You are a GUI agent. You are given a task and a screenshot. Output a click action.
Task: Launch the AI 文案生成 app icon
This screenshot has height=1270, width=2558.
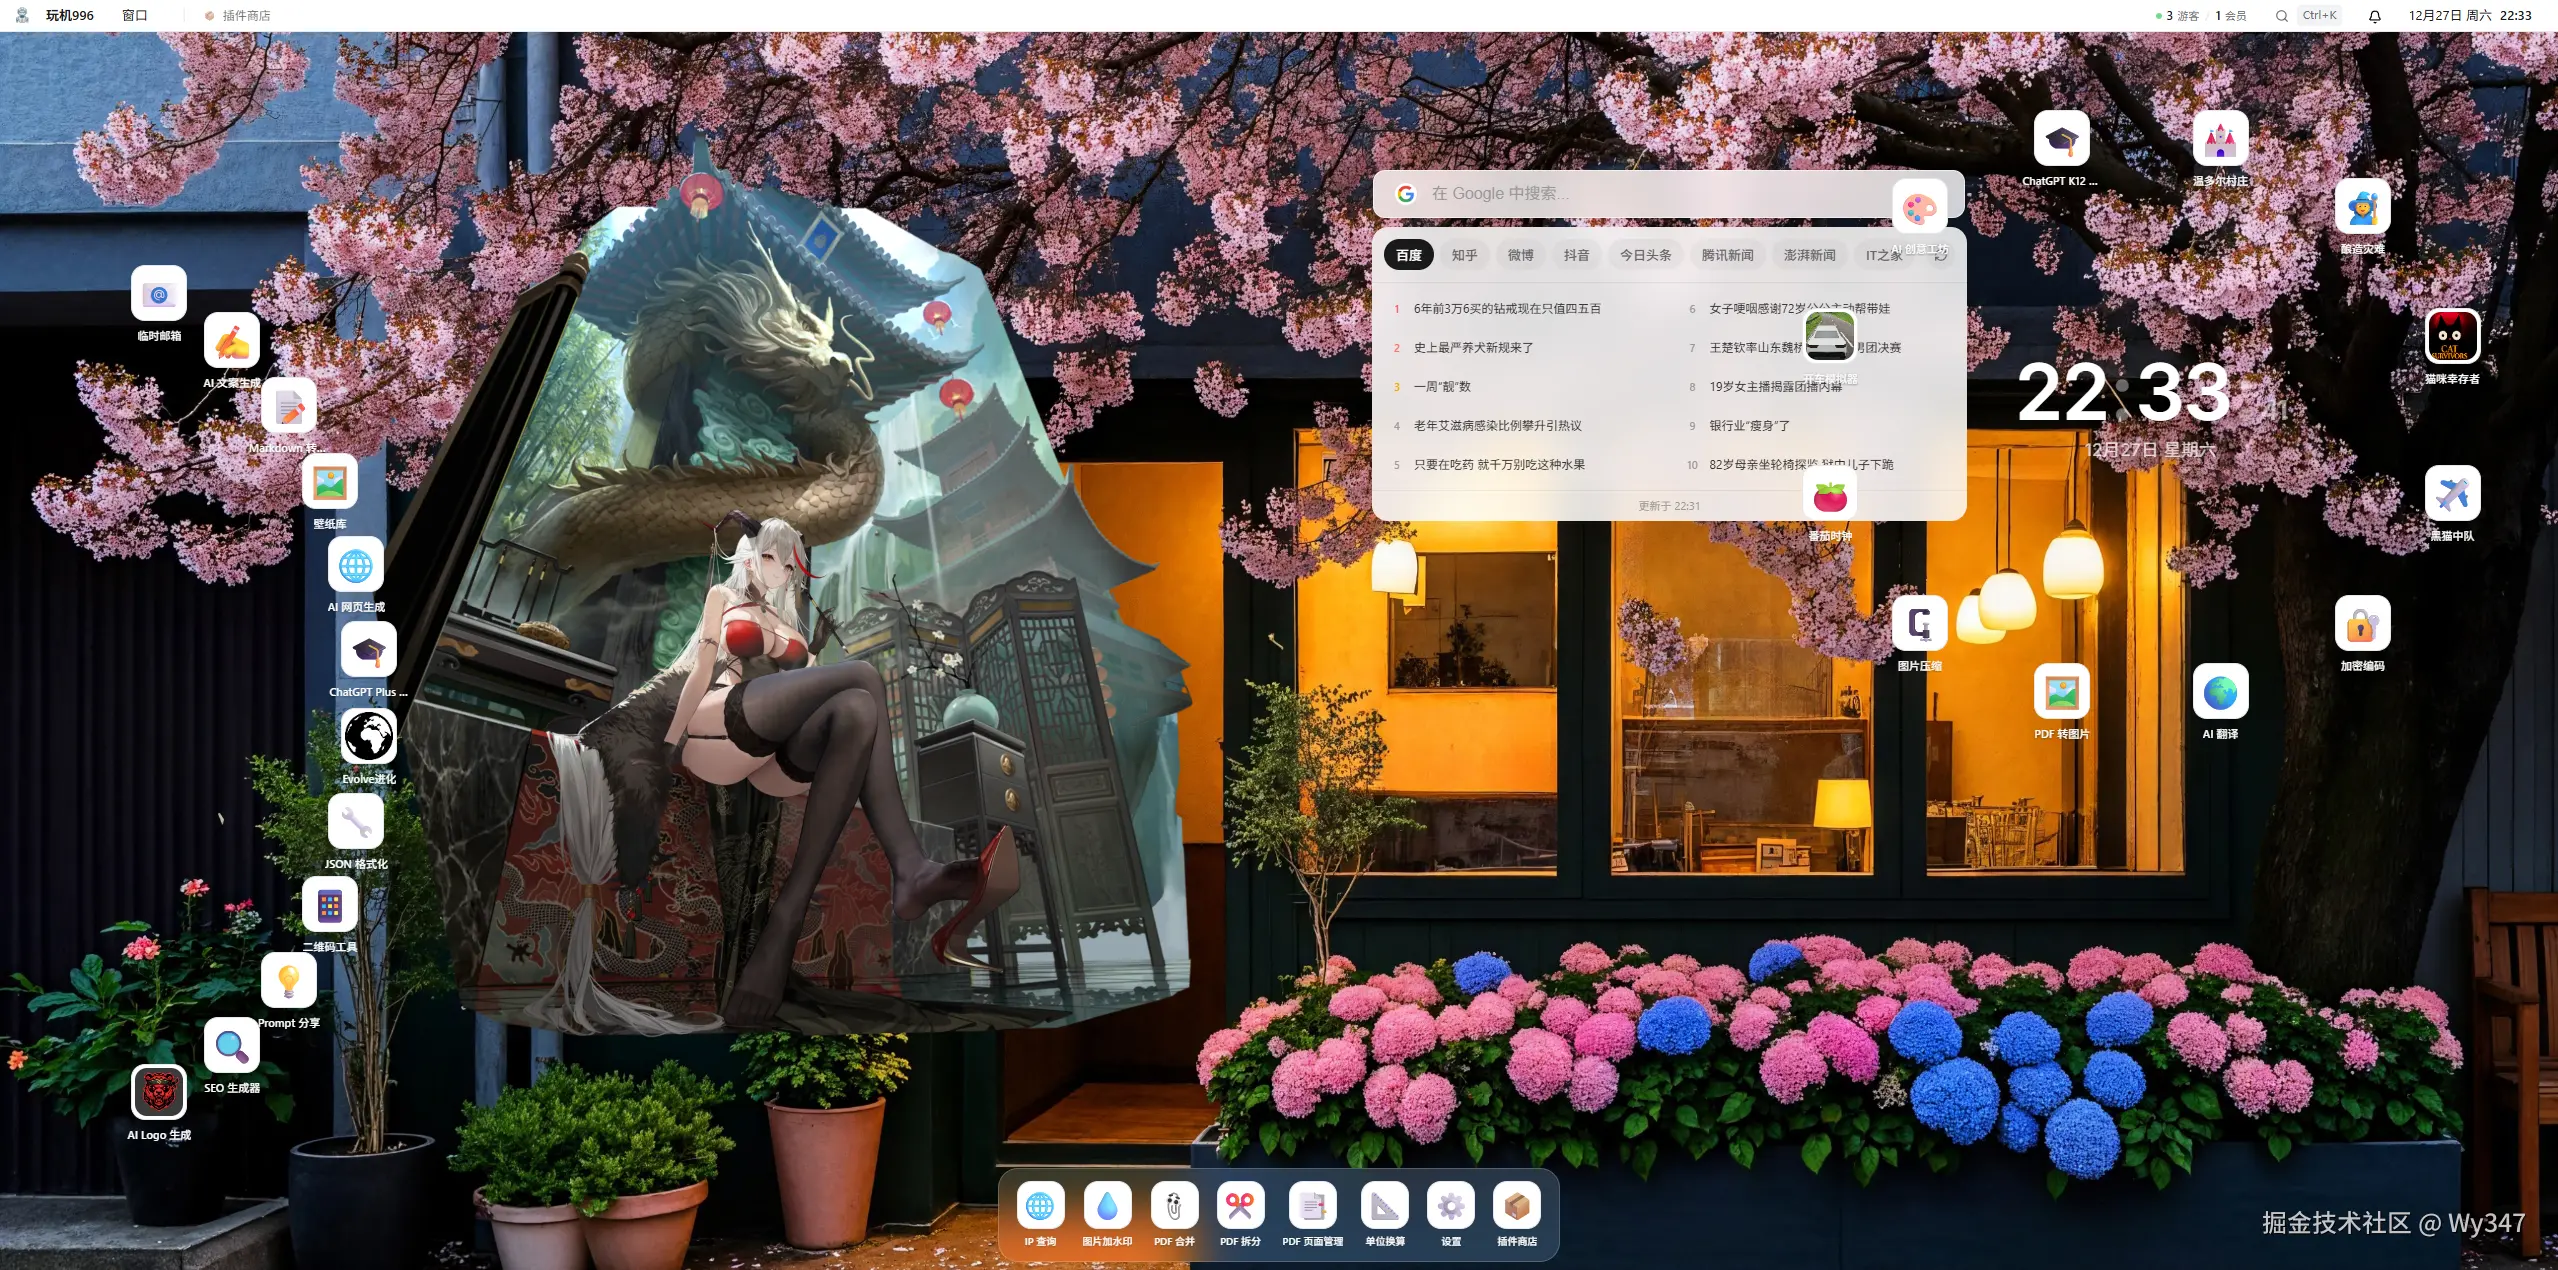click(232, 341)
